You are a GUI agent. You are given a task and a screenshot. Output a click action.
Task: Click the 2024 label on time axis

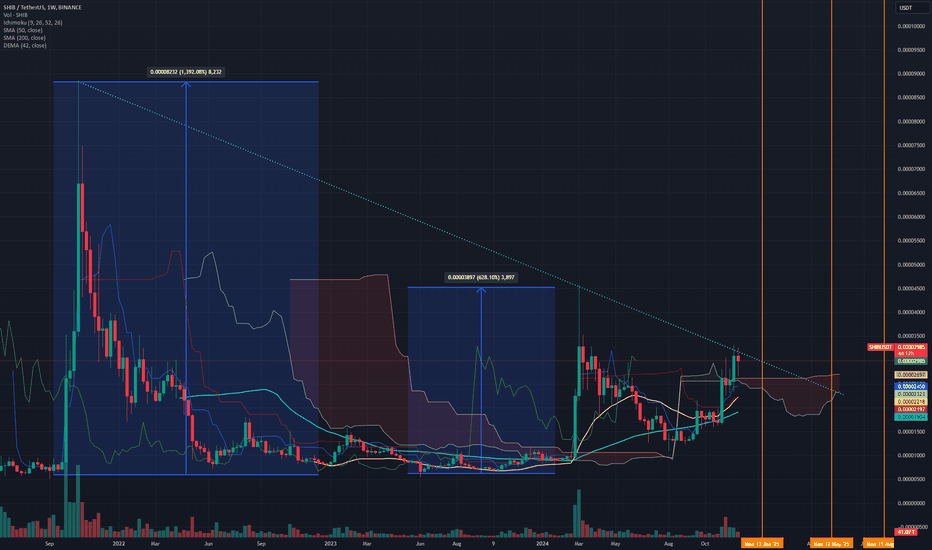(542, 543)
